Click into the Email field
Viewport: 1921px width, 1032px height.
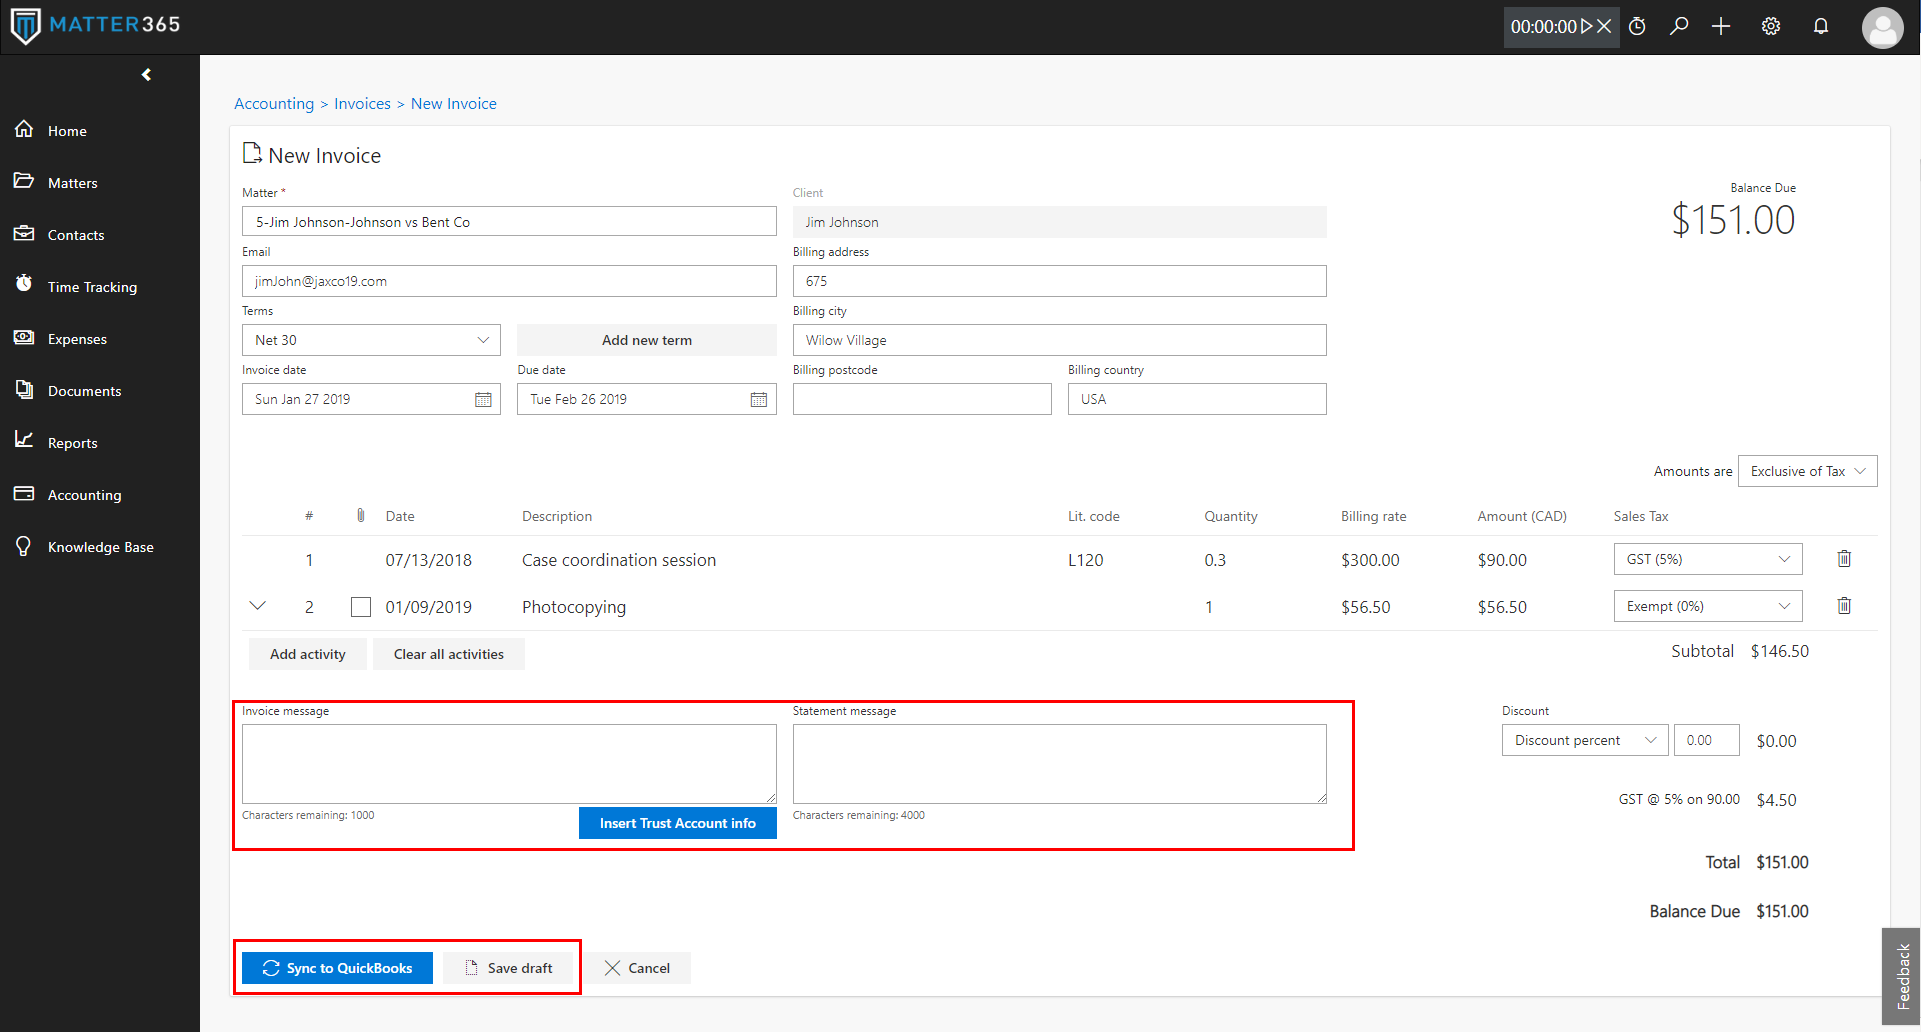(509, 281)
